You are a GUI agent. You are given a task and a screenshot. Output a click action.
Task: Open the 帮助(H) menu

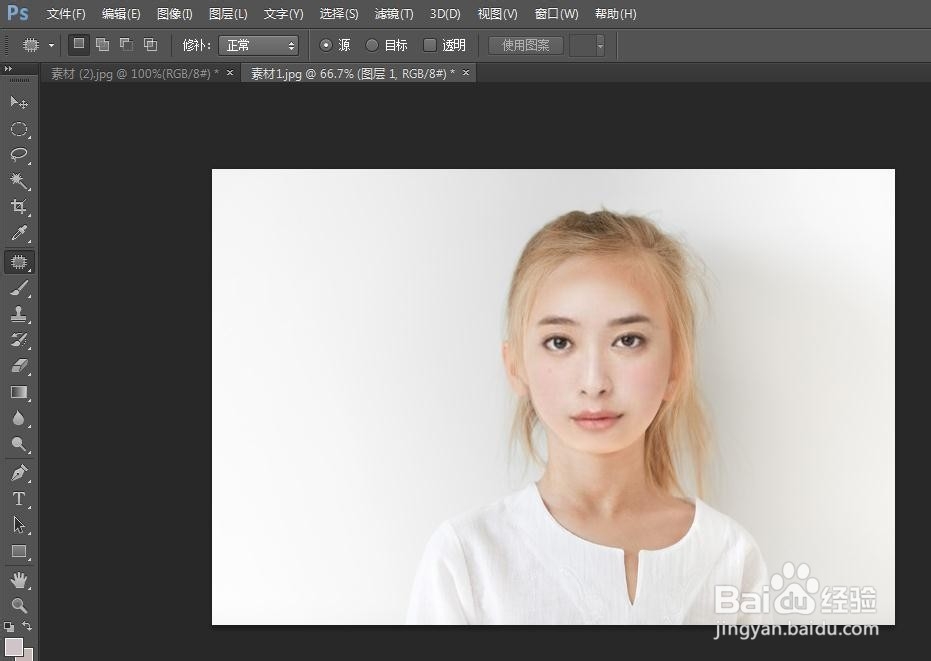pyautogui.click(x=615, y=14)
